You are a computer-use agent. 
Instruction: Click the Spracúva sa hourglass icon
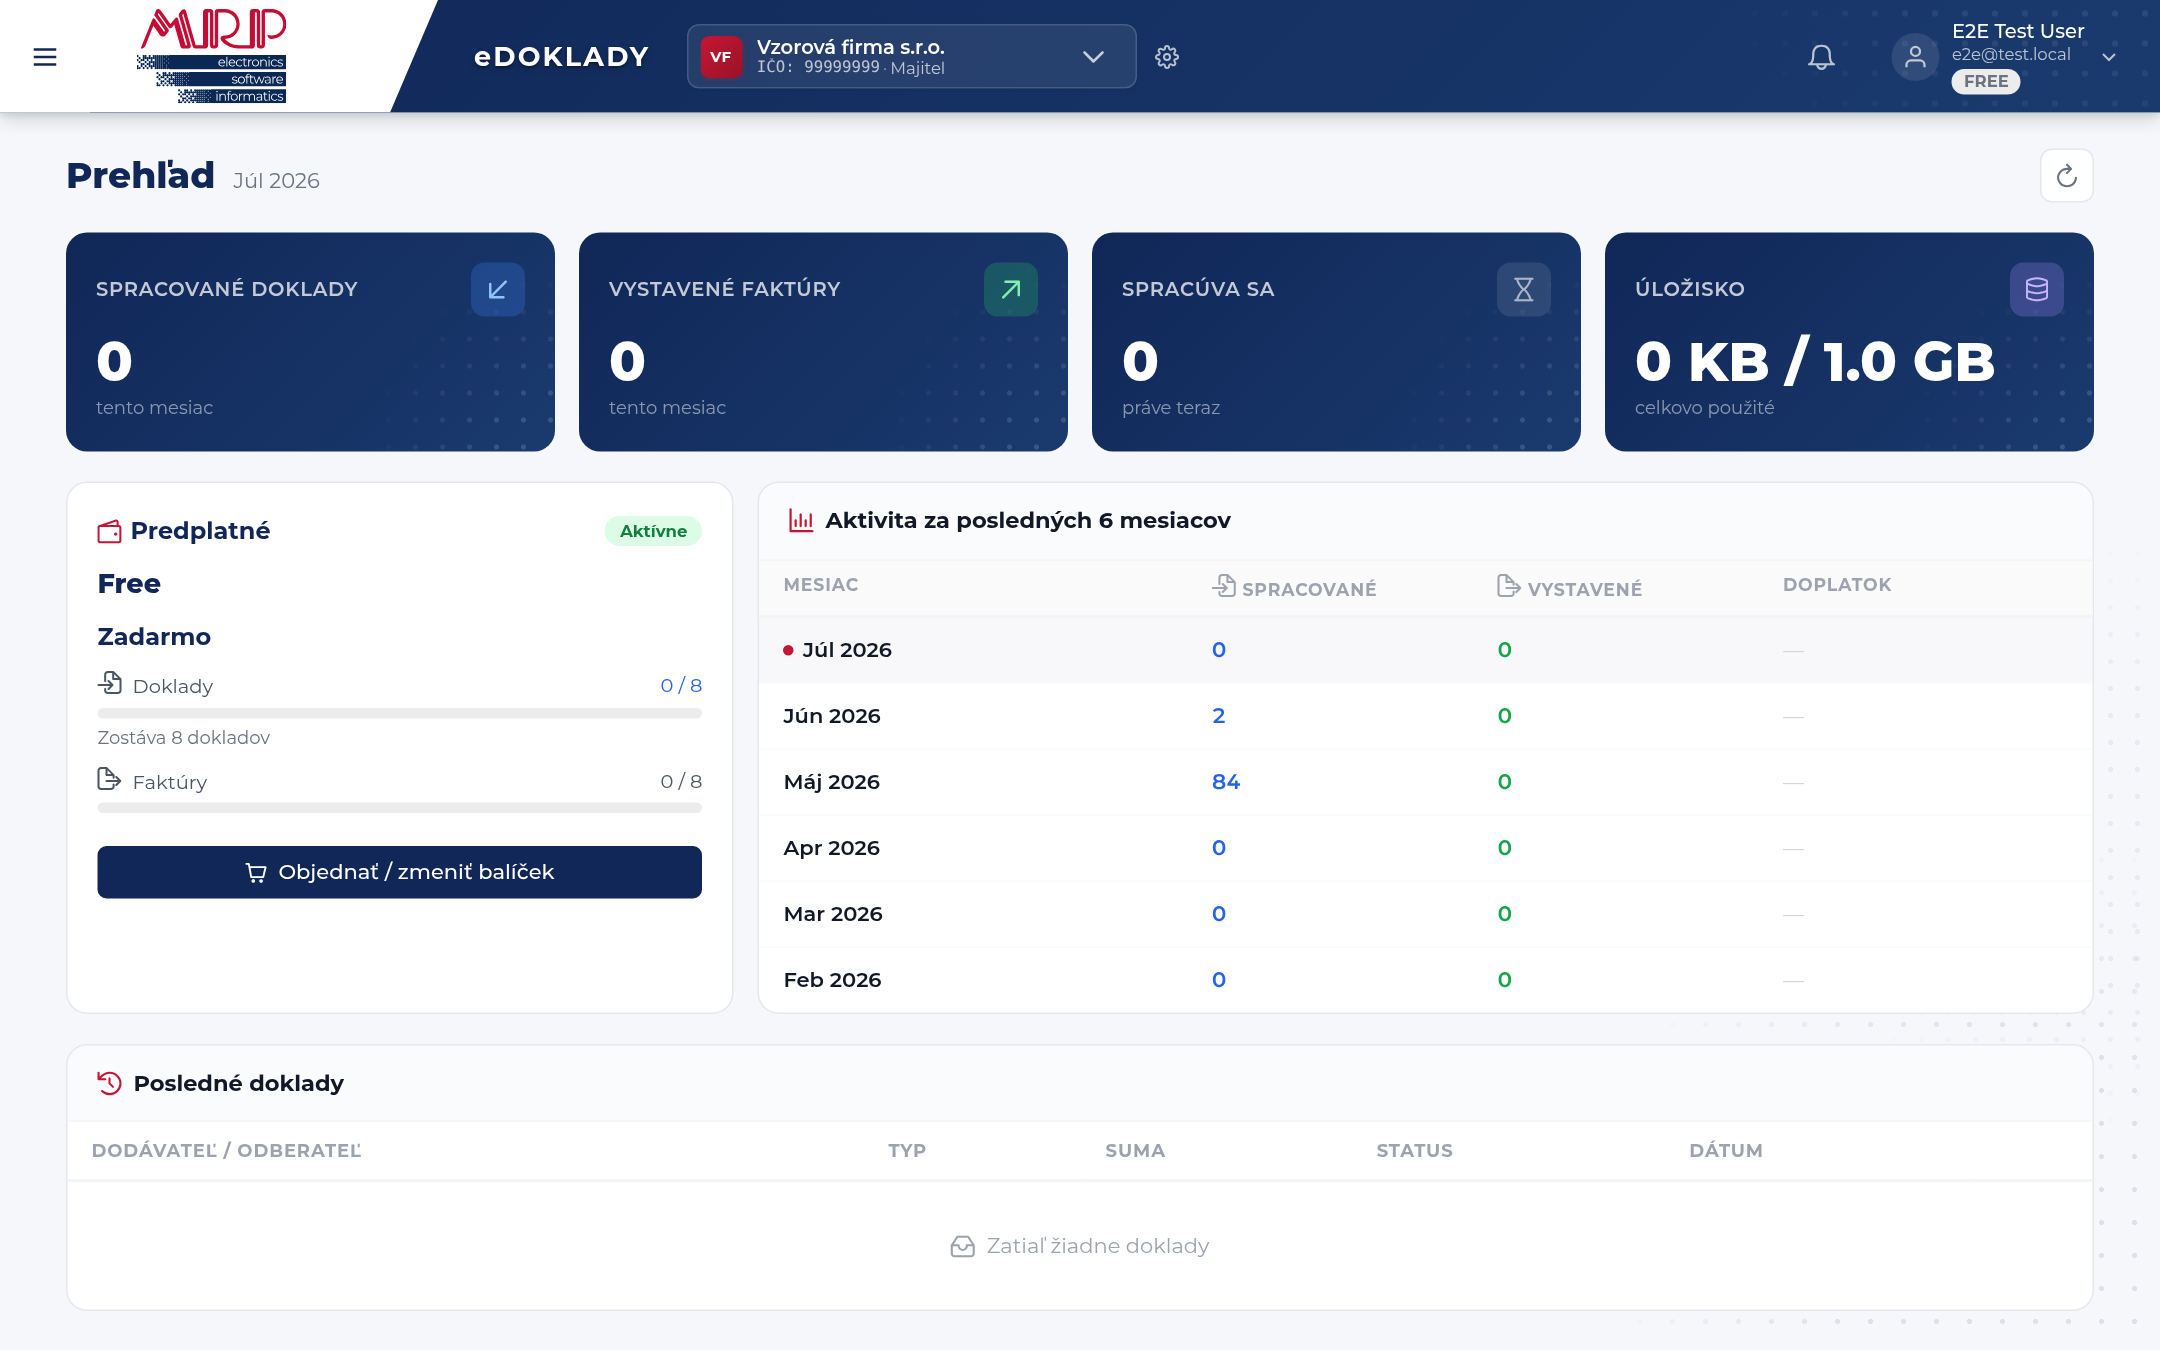click(x=1524, y=290)
